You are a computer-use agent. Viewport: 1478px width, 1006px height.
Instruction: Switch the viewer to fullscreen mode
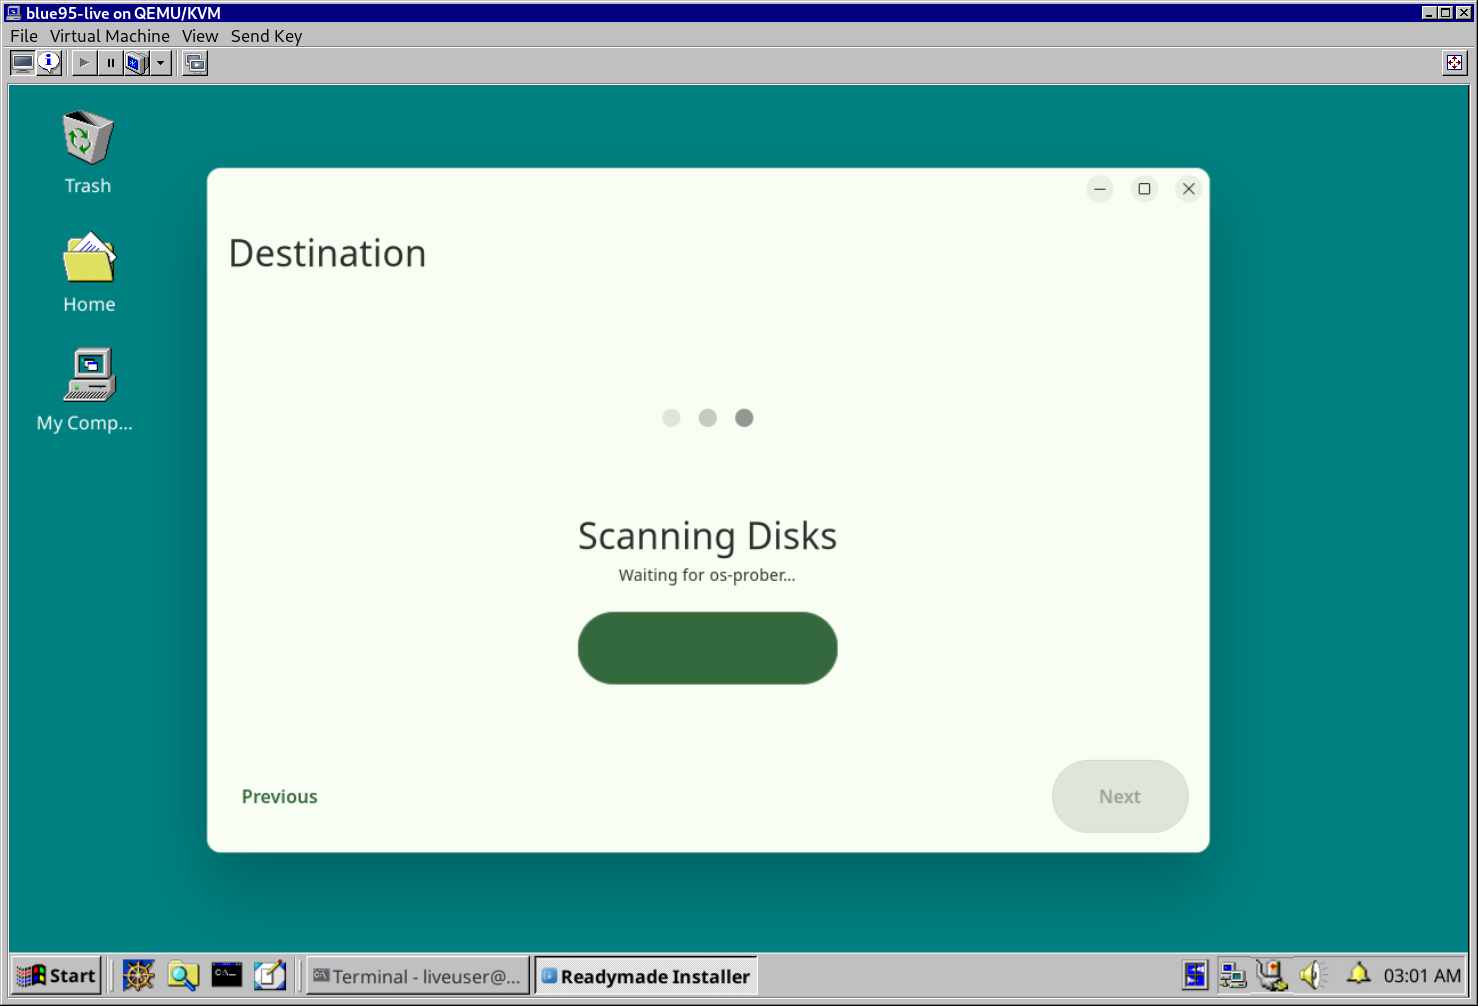(x=1454, y=63)
